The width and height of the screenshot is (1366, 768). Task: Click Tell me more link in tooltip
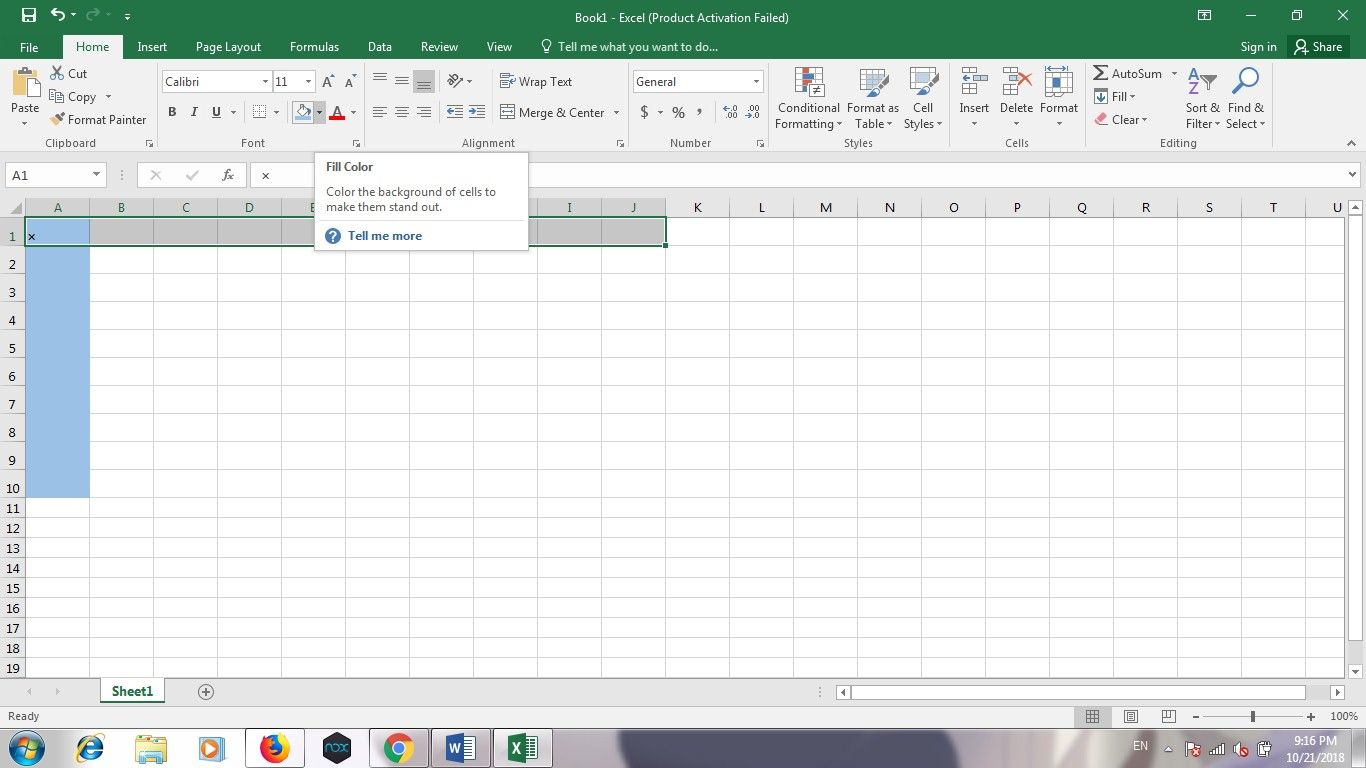tap(385, 236)
